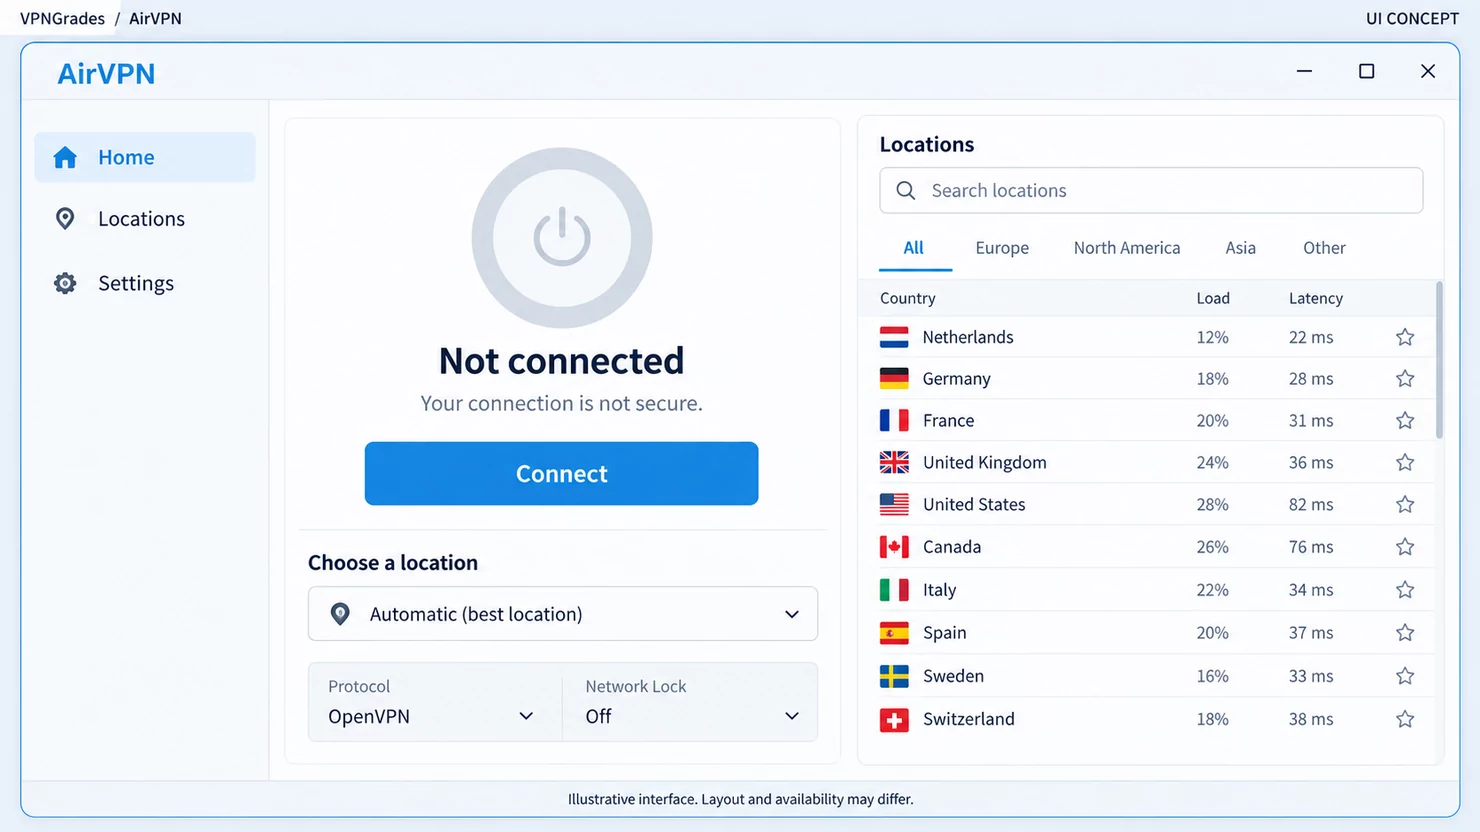This screenshot has width=1480, height=832.
Task: Click Netherlands' 12% load value
Action: 1212,337
